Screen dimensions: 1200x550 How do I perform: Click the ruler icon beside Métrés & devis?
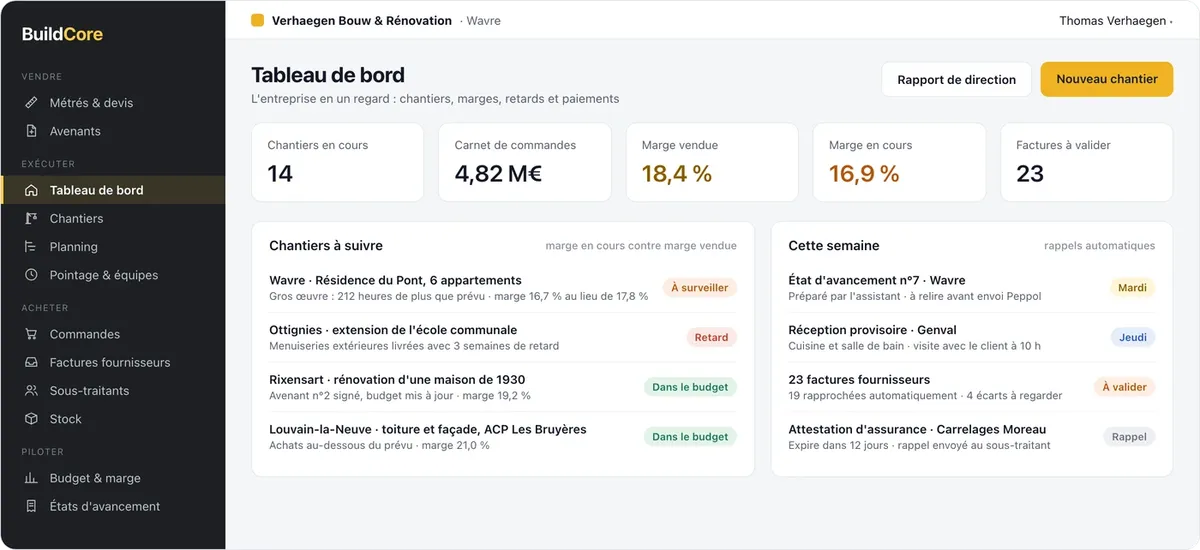click(x=31, y=103)
